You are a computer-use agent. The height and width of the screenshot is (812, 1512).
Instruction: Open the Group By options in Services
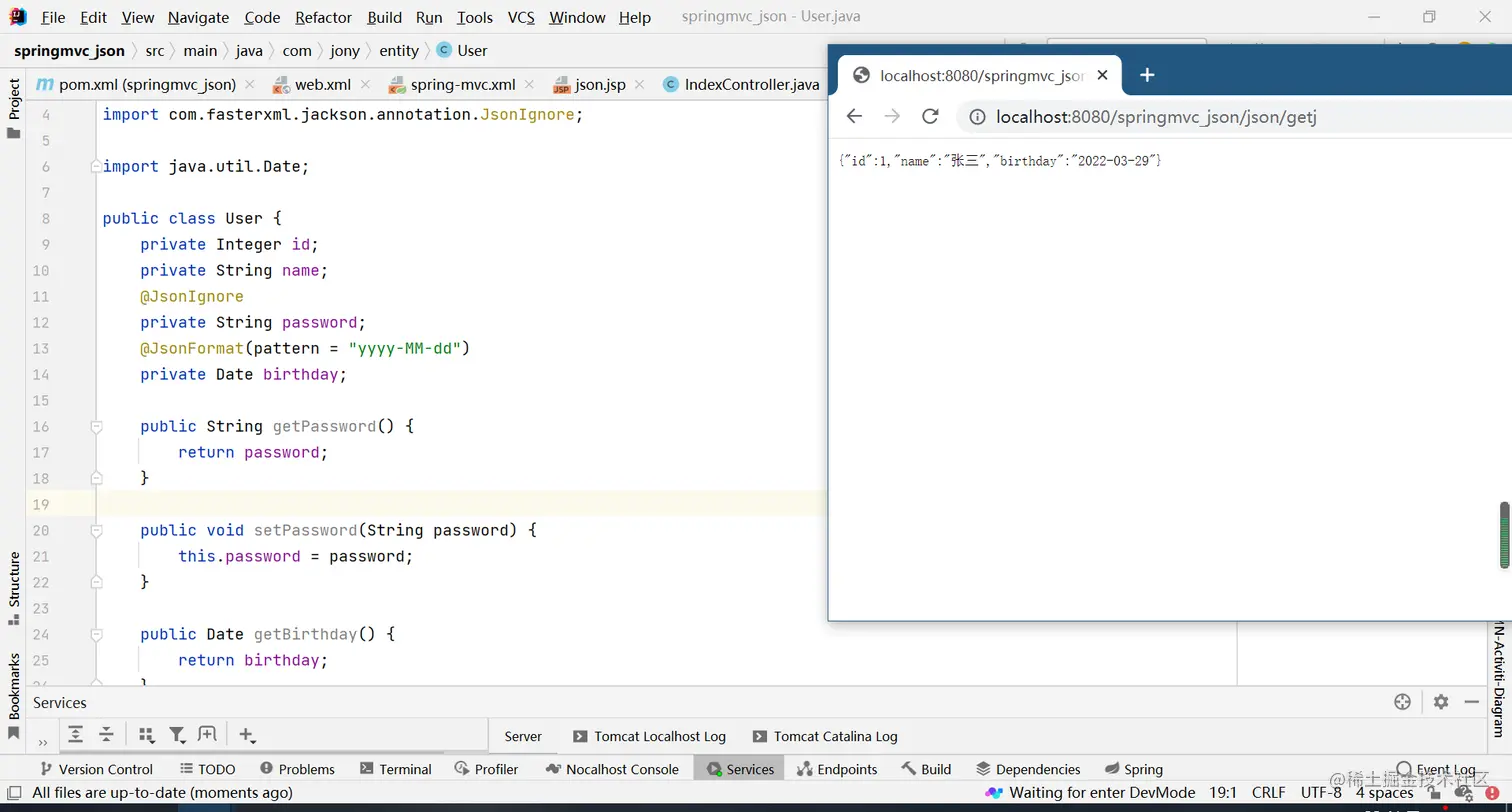(146, 735)
